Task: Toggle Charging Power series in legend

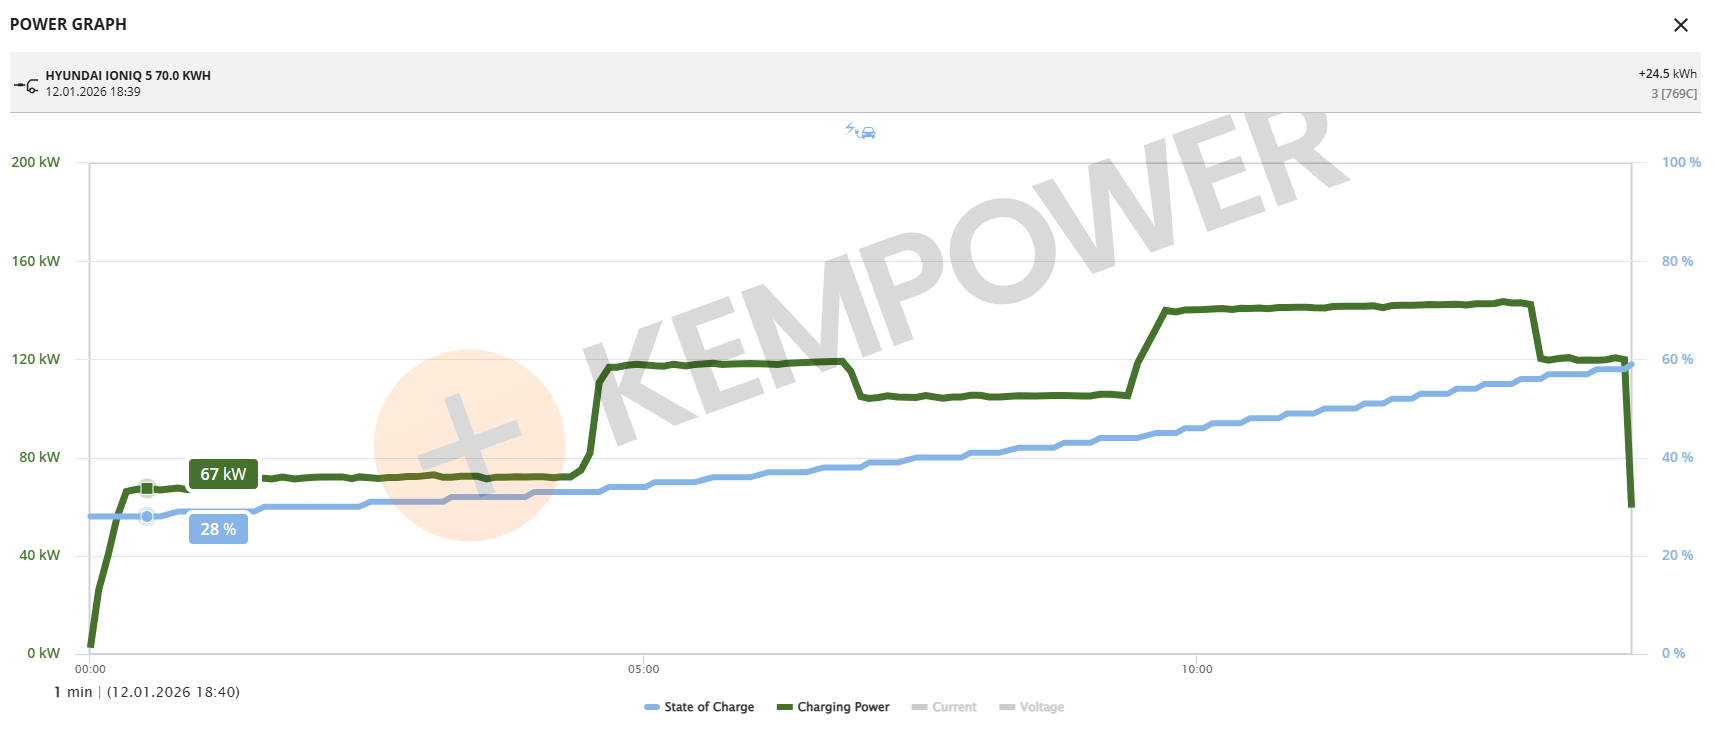Action: (842, 707)
